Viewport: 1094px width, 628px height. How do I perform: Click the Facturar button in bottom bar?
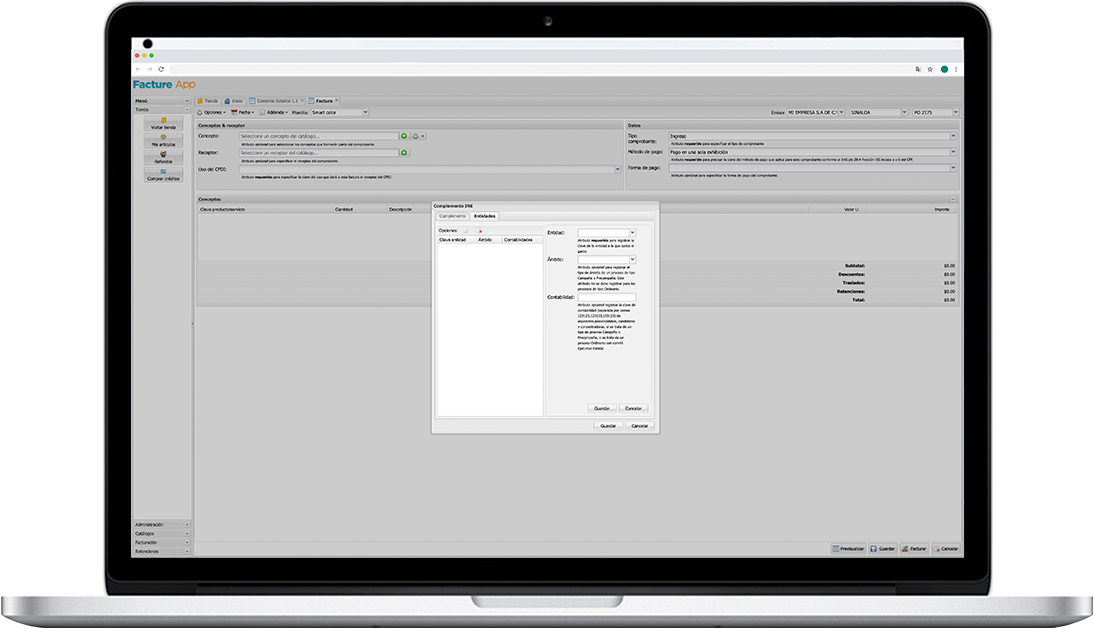point(915,549)
